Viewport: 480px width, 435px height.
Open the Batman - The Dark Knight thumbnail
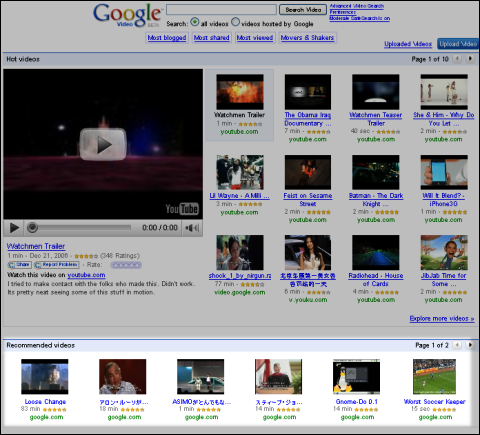[376, 172]
